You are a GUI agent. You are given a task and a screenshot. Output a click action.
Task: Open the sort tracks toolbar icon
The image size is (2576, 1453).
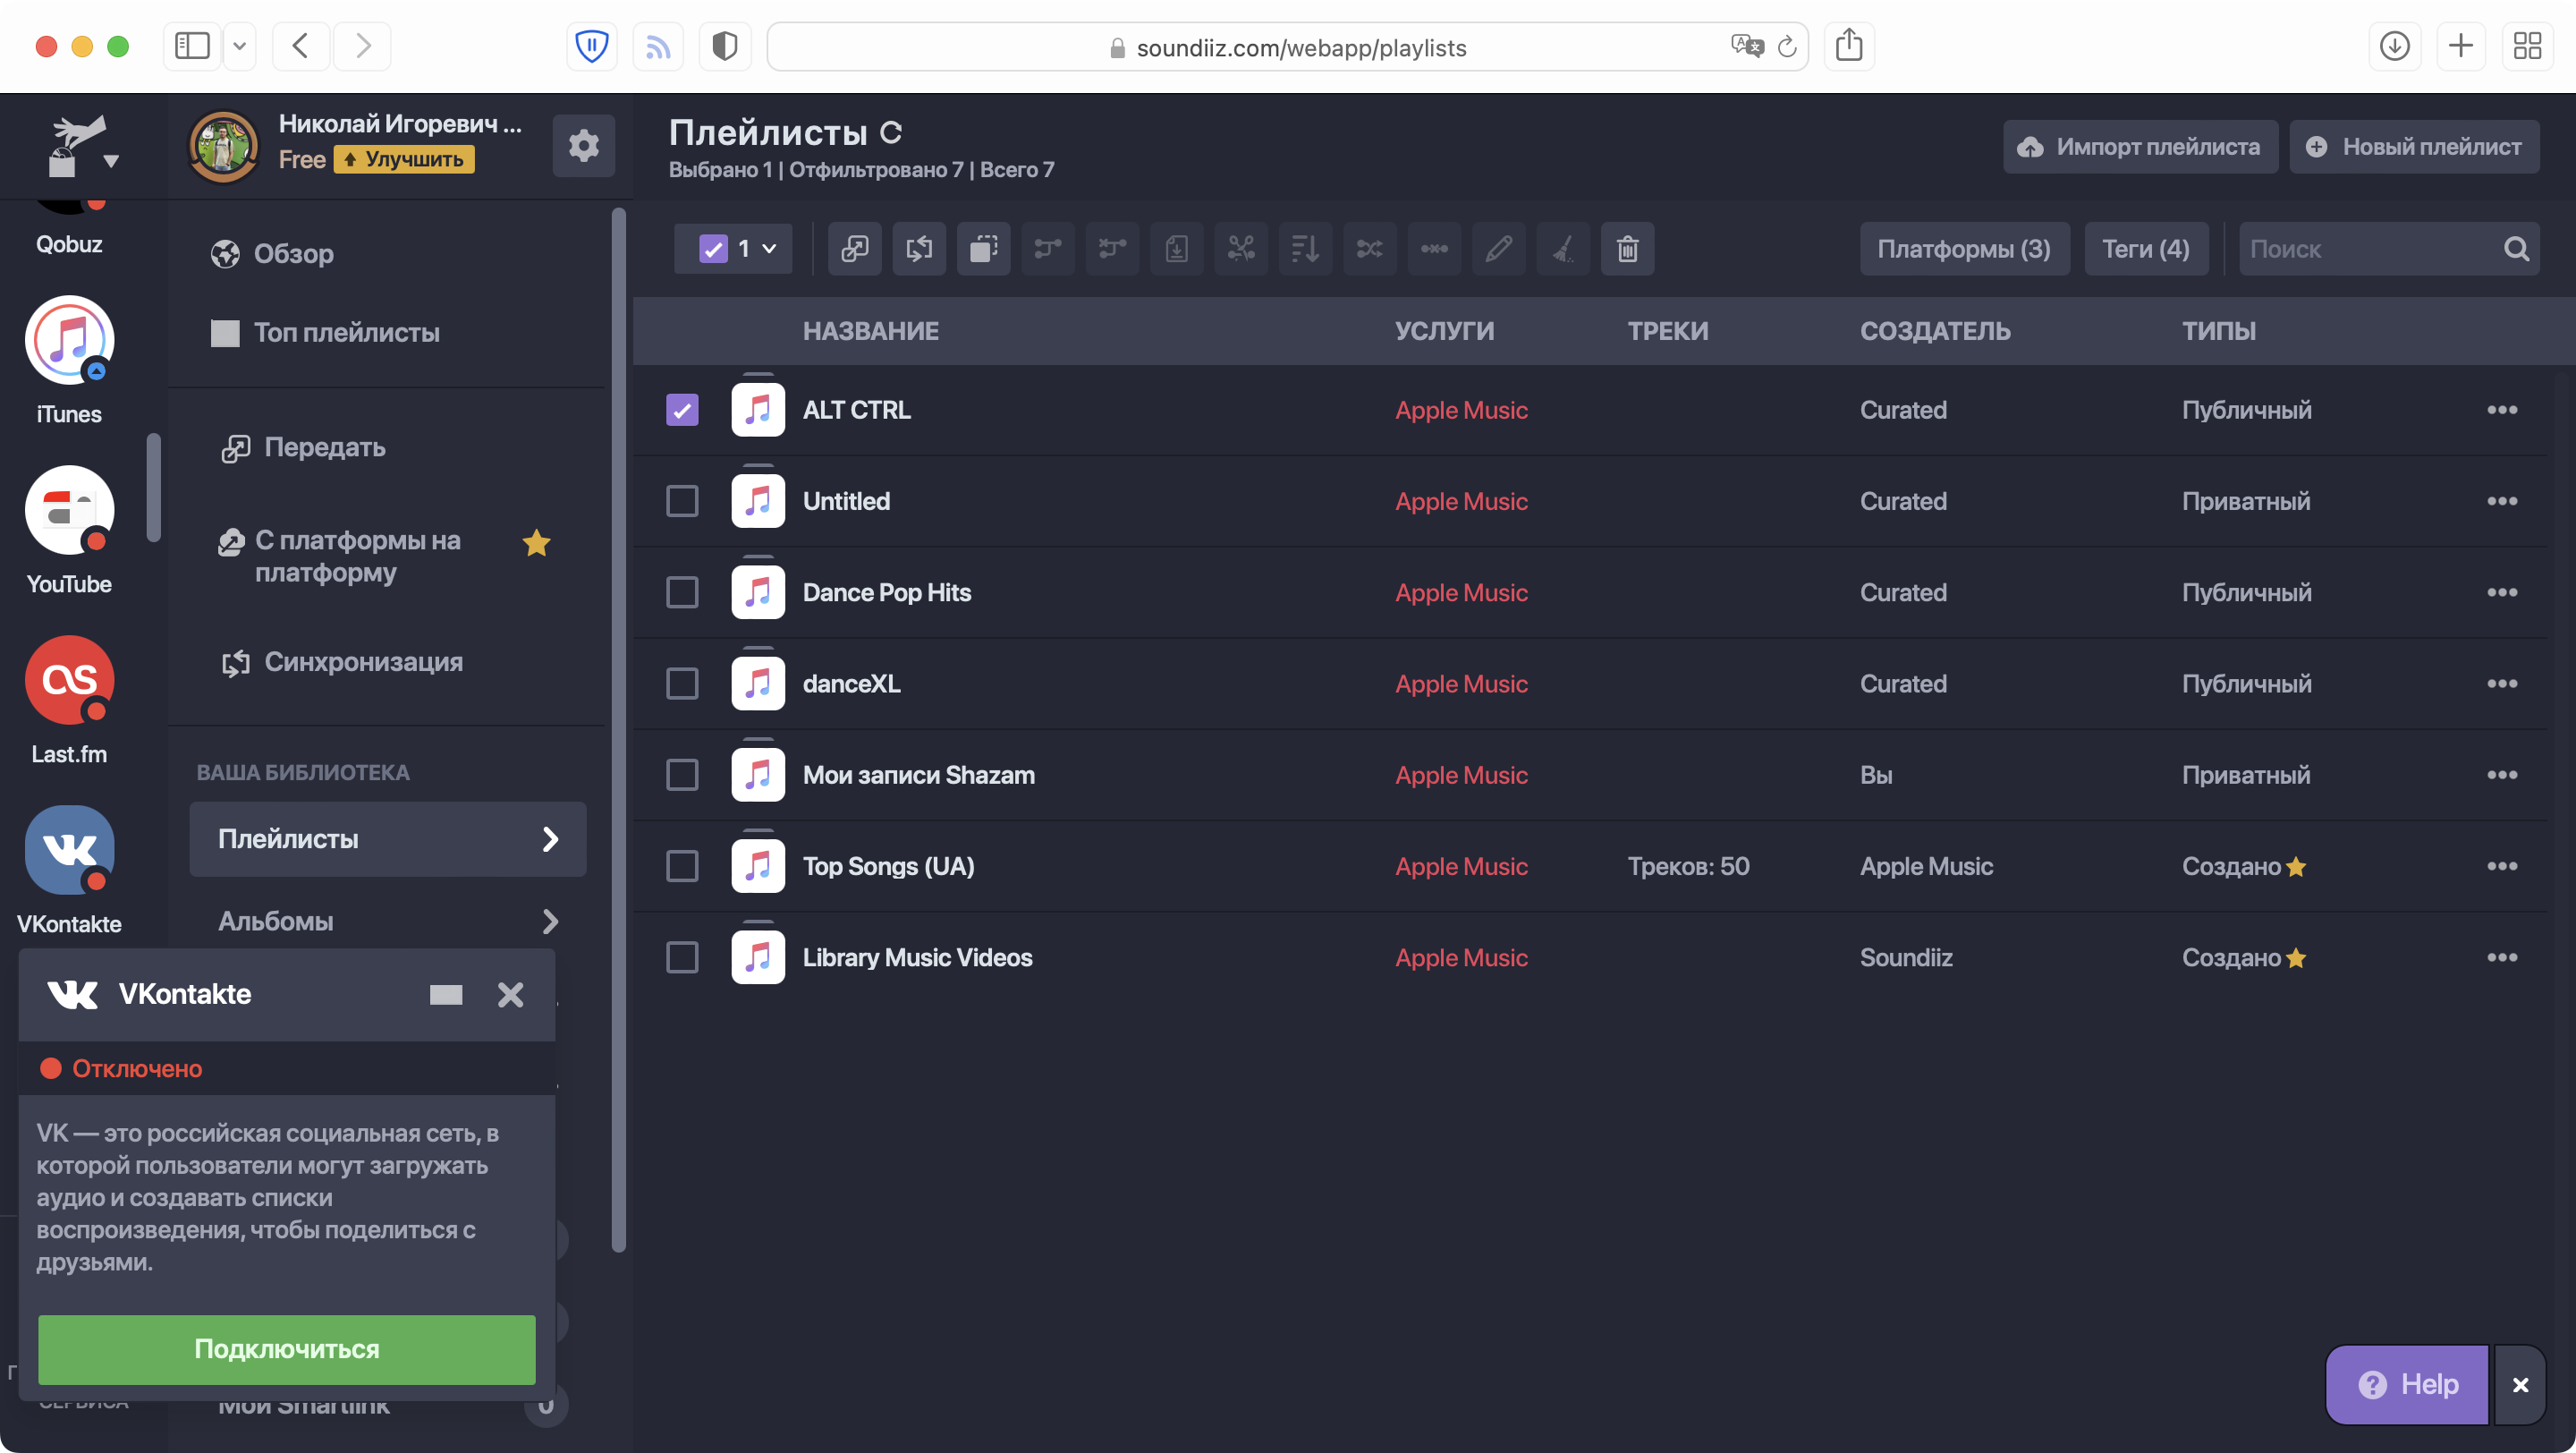click(1305, 249)
